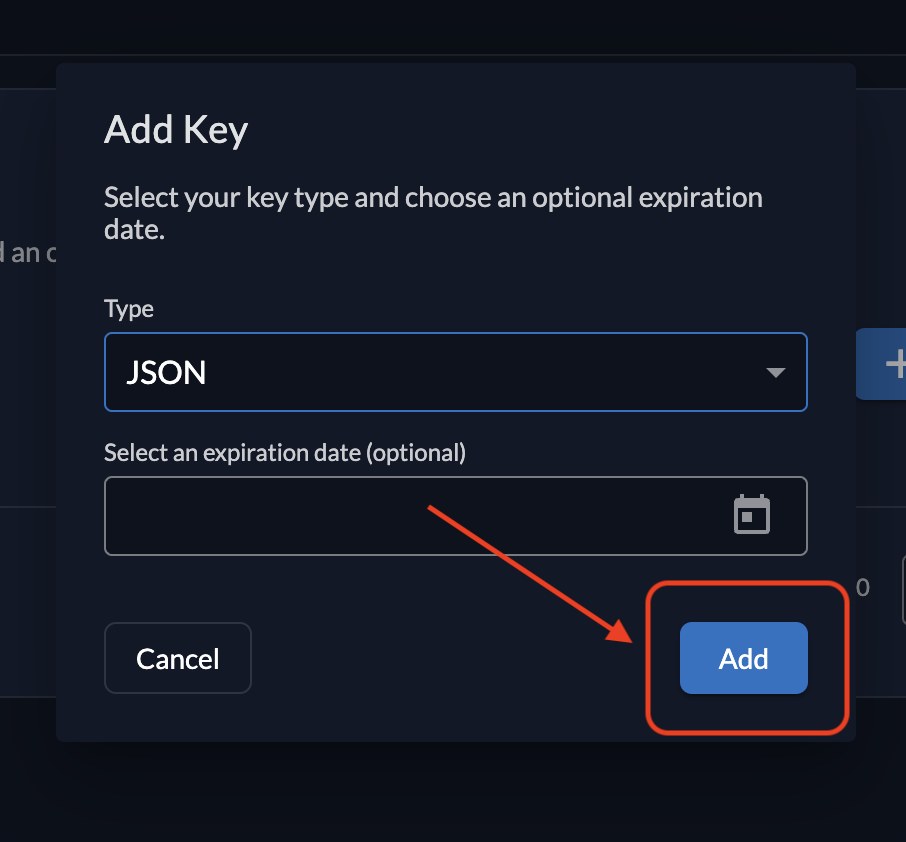Click the empty dialog area below the Cancel button
Viewport: 906px width, 842px height.
(x=178, y=718)
